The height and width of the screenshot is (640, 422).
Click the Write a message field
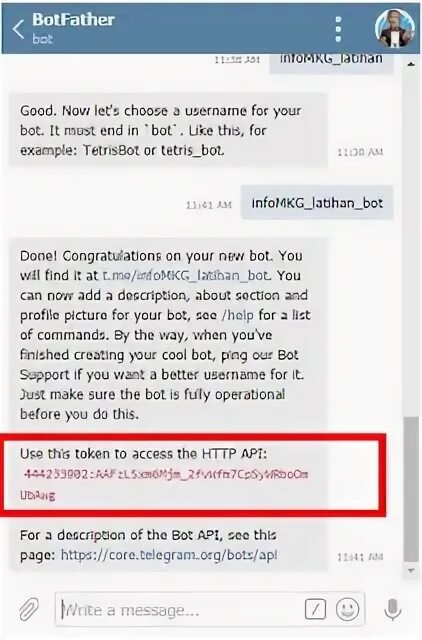[x=180, y=610]
